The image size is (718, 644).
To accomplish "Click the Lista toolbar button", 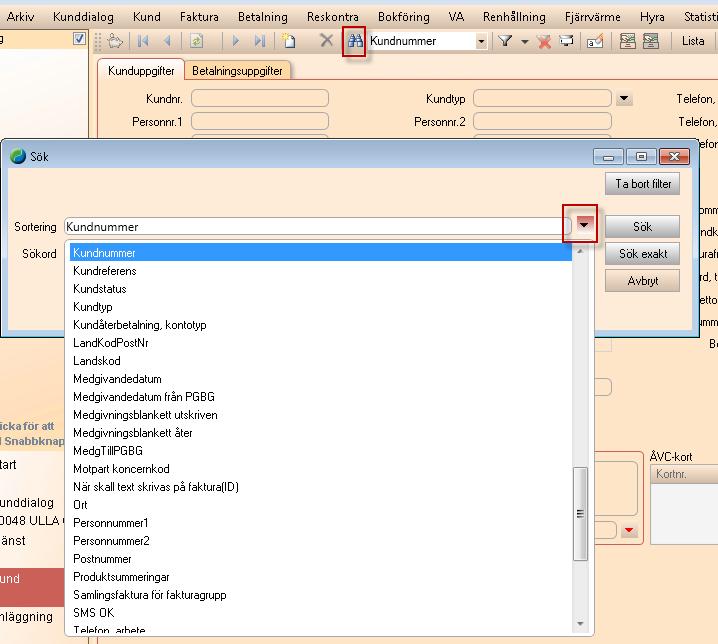I will (693, 41).
